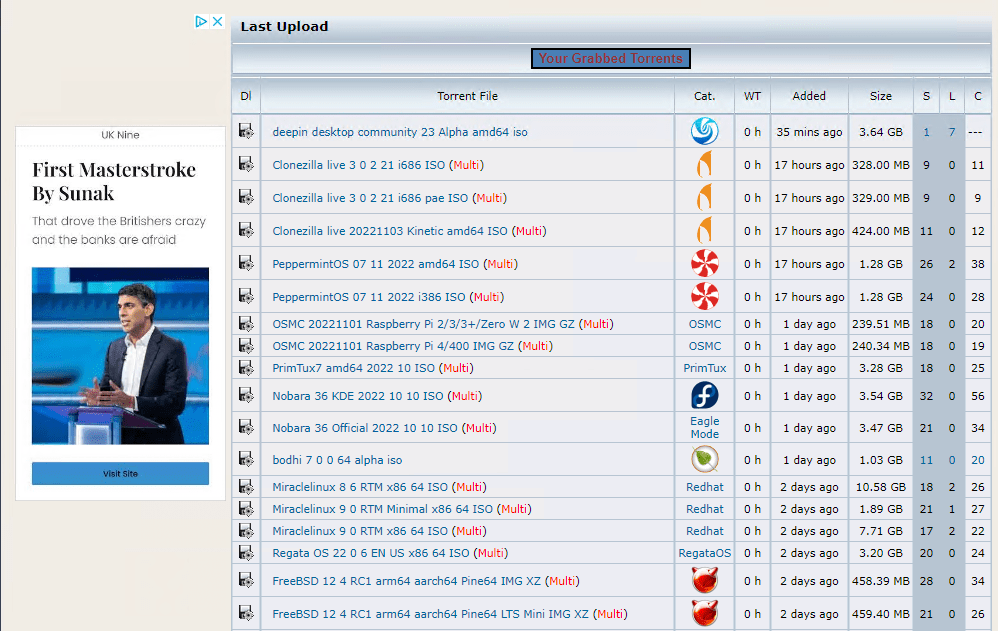Download icon for Miraclelinux 8 6 RTM ISO
Viewport: 998px width, 631px height.
coord(246,486)
